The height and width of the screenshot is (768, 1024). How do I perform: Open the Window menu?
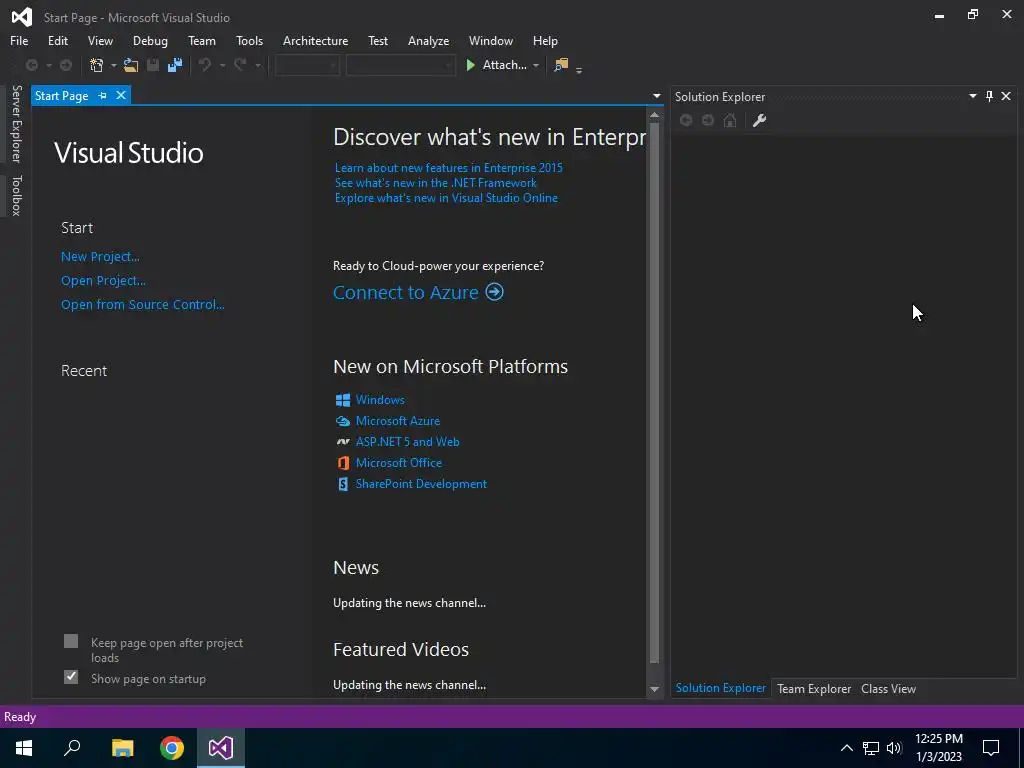(490, 40)
